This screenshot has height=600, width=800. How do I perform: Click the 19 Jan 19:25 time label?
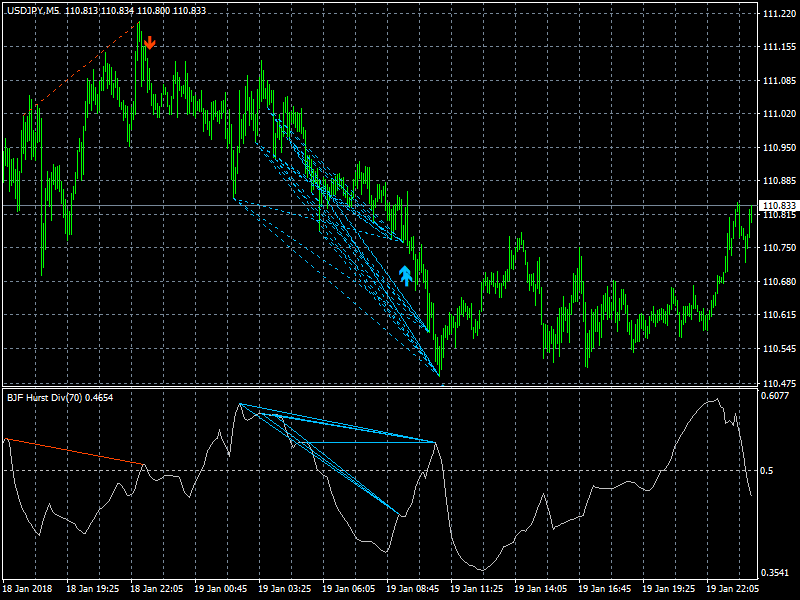[x=668, y=589]
